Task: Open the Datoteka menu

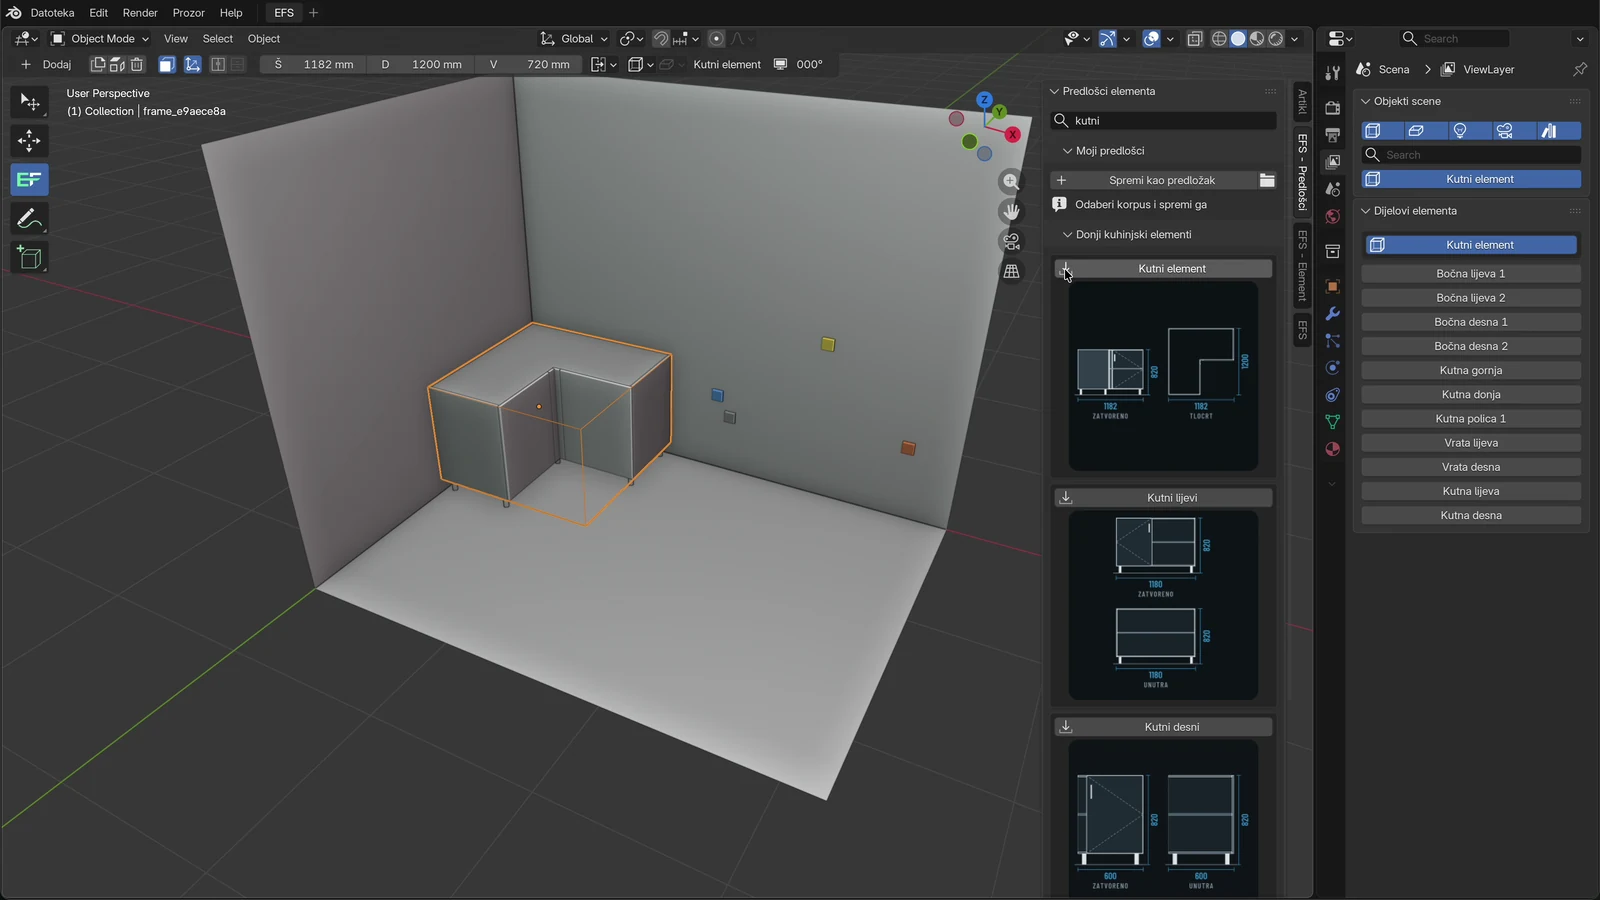Action: pyautogui.click(x=52, y=13)
